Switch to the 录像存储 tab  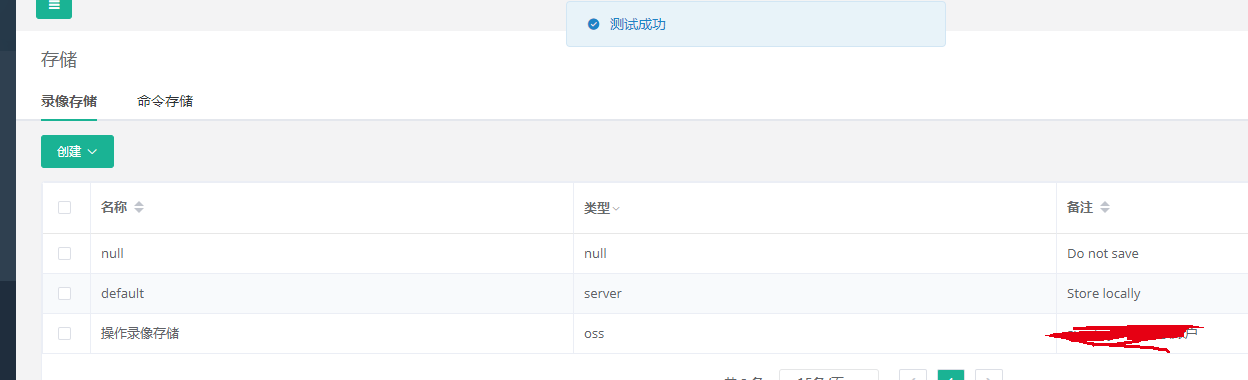coord(69,101)
